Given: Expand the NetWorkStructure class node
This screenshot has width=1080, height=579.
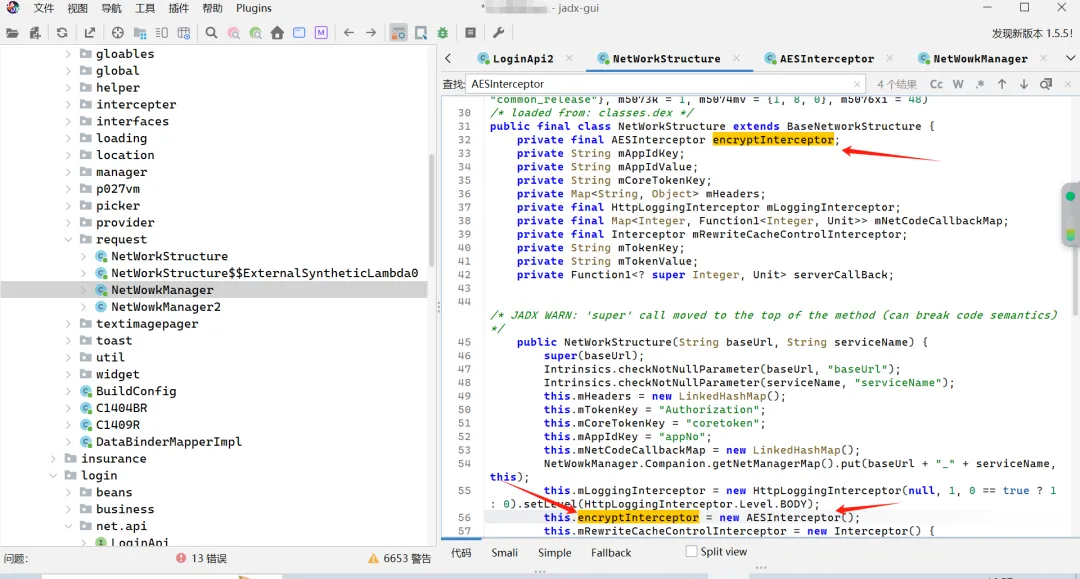Looking at the screenshot, I should point(83,256).
